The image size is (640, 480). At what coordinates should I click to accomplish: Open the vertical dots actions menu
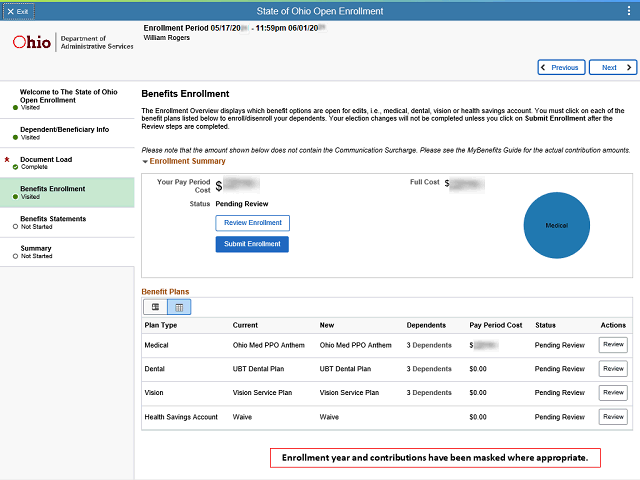629,11
